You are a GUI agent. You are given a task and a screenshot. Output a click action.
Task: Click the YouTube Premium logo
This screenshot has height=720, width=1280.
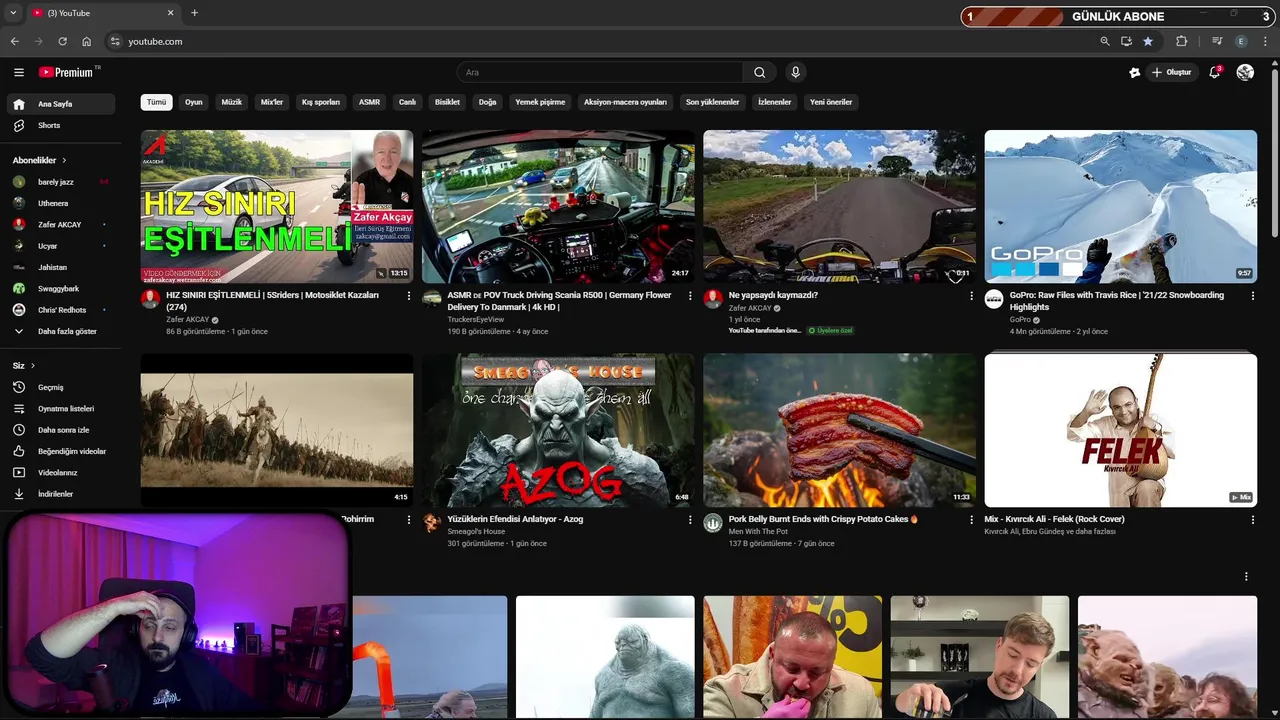(68, 72)
